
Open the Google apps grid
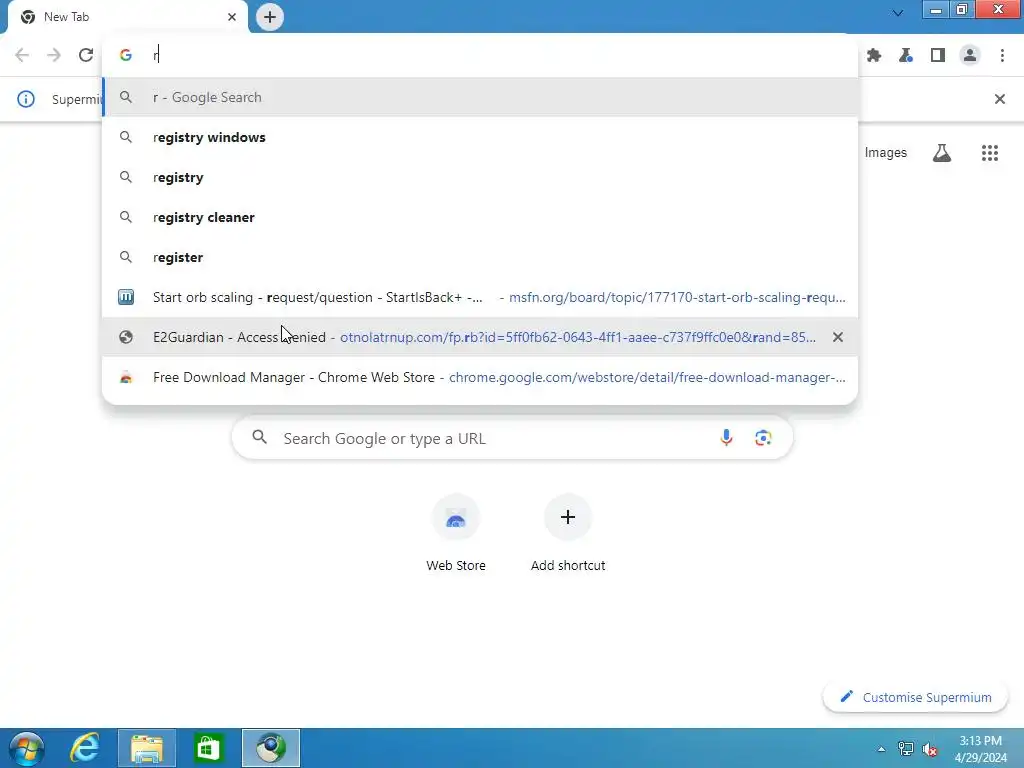click(x=990, y=153)
